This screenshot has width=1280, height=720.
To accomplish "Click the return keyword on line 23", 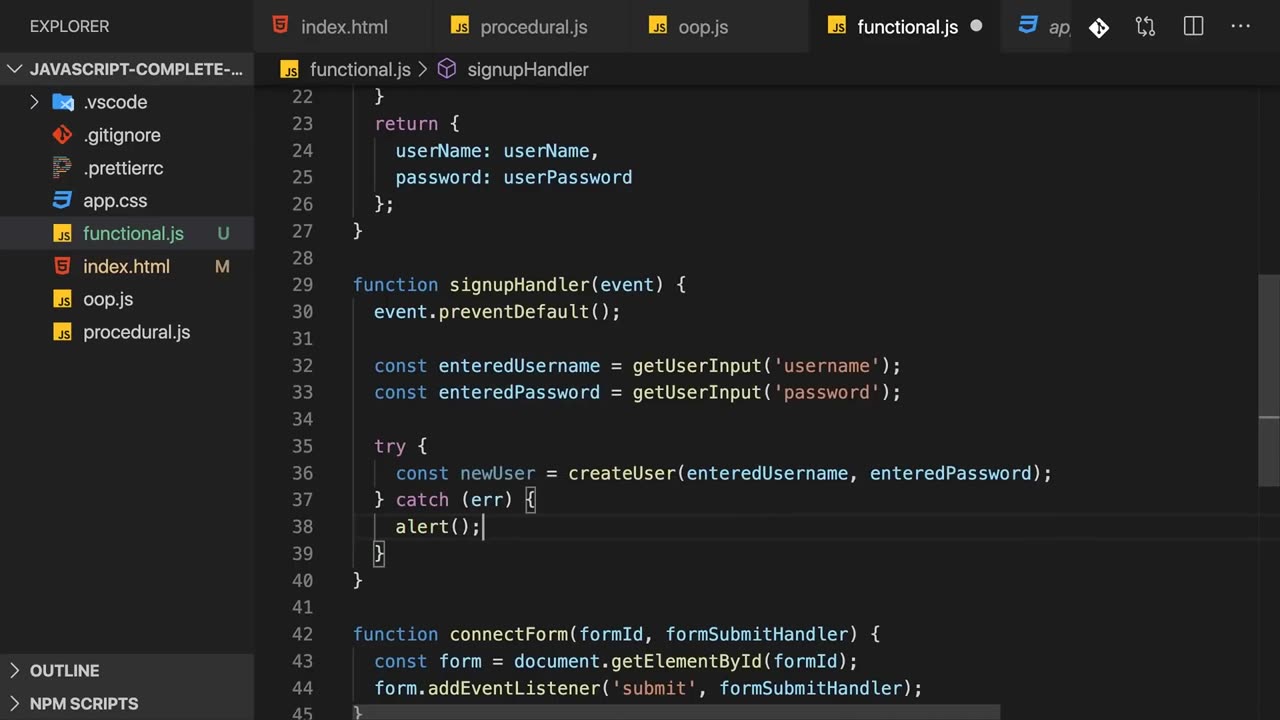I will (x=406, y=124).
